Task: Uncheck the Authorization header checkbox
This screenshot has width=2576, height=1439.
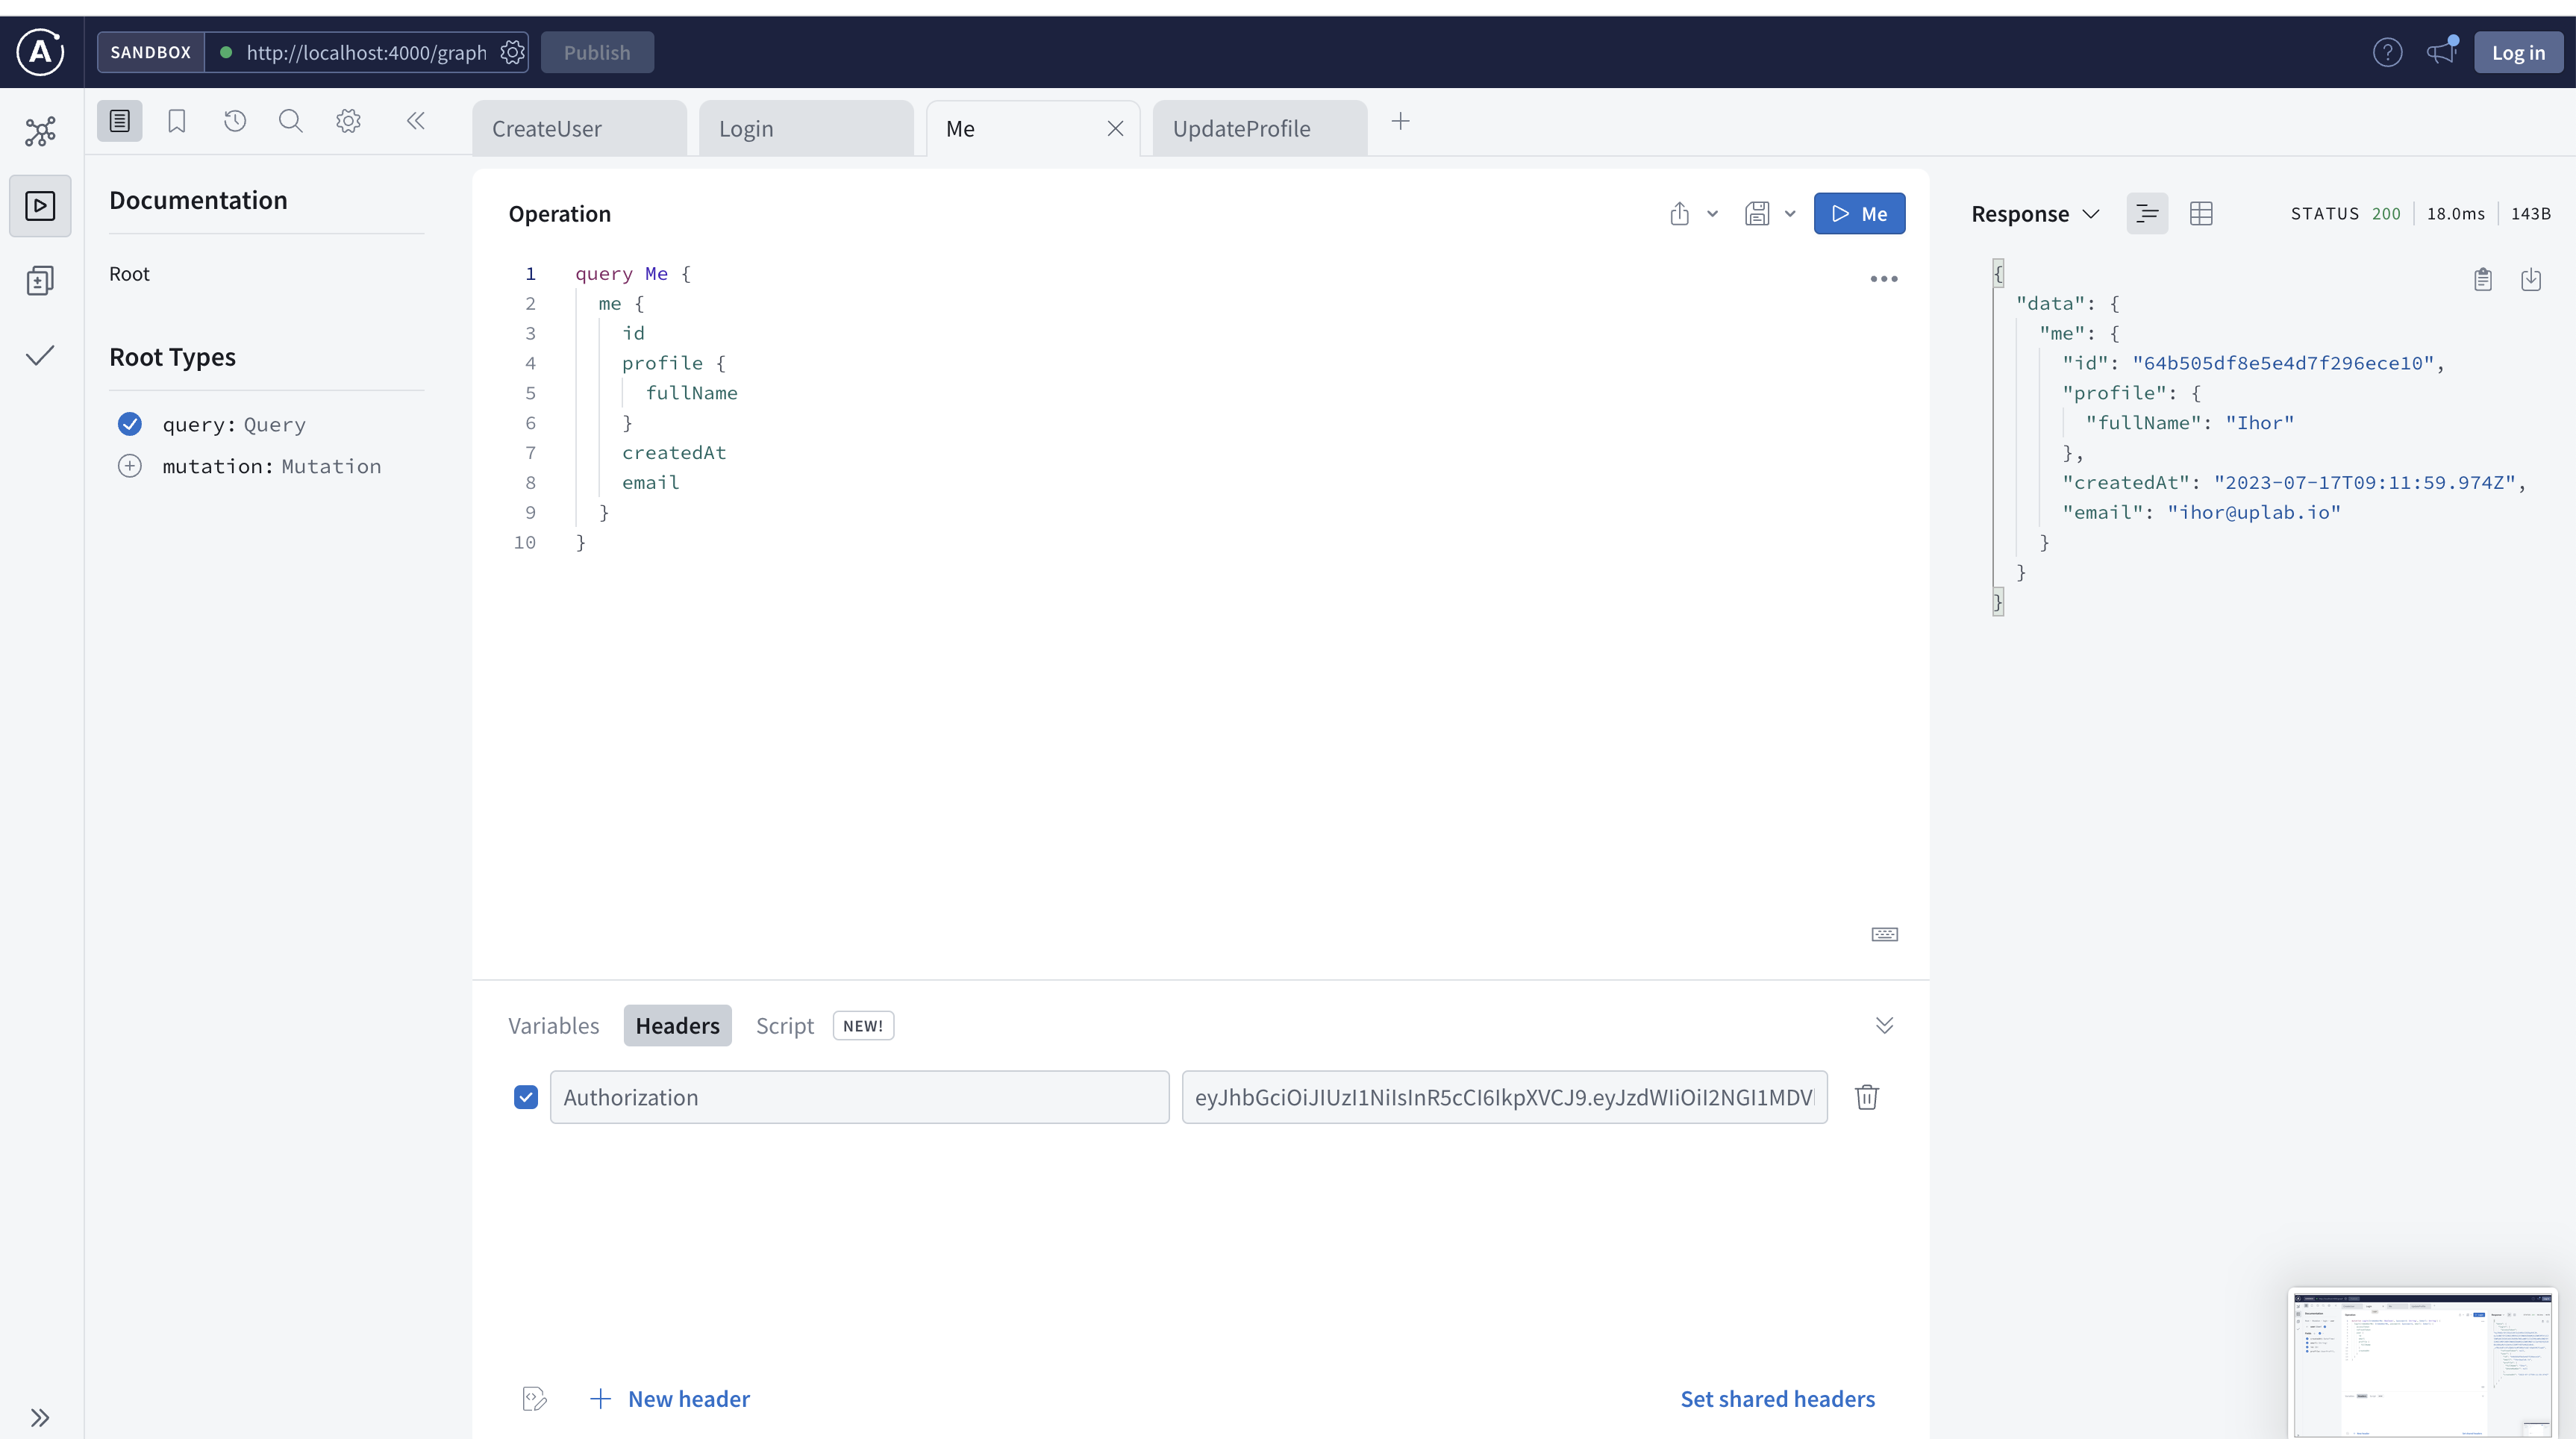Action: click(526, 1097)
